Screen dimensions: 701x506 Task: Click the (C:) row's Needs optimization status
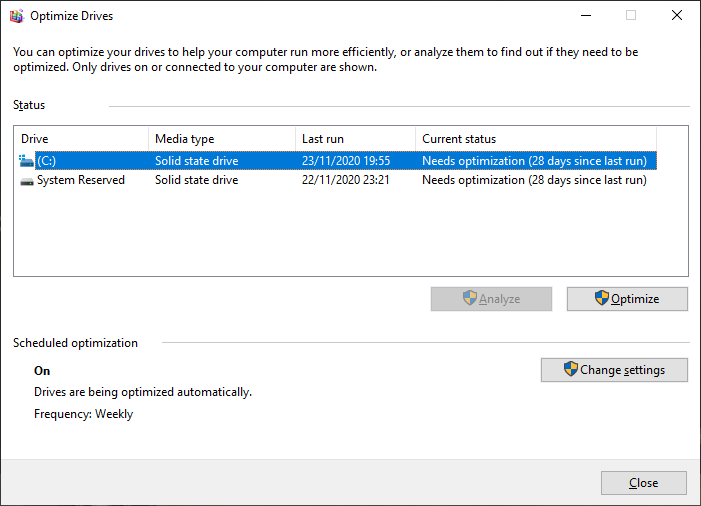tap(534, 161)
